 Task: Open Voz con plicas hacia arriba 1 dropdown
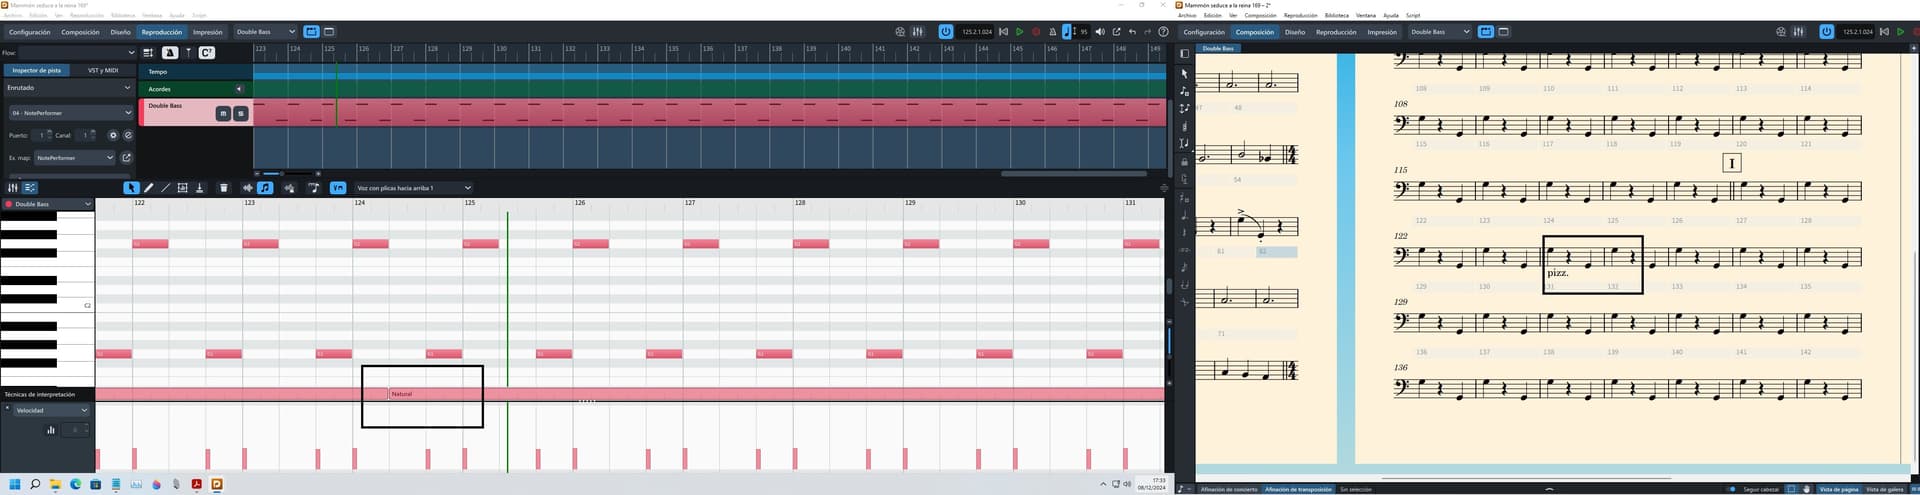point(412,188)
